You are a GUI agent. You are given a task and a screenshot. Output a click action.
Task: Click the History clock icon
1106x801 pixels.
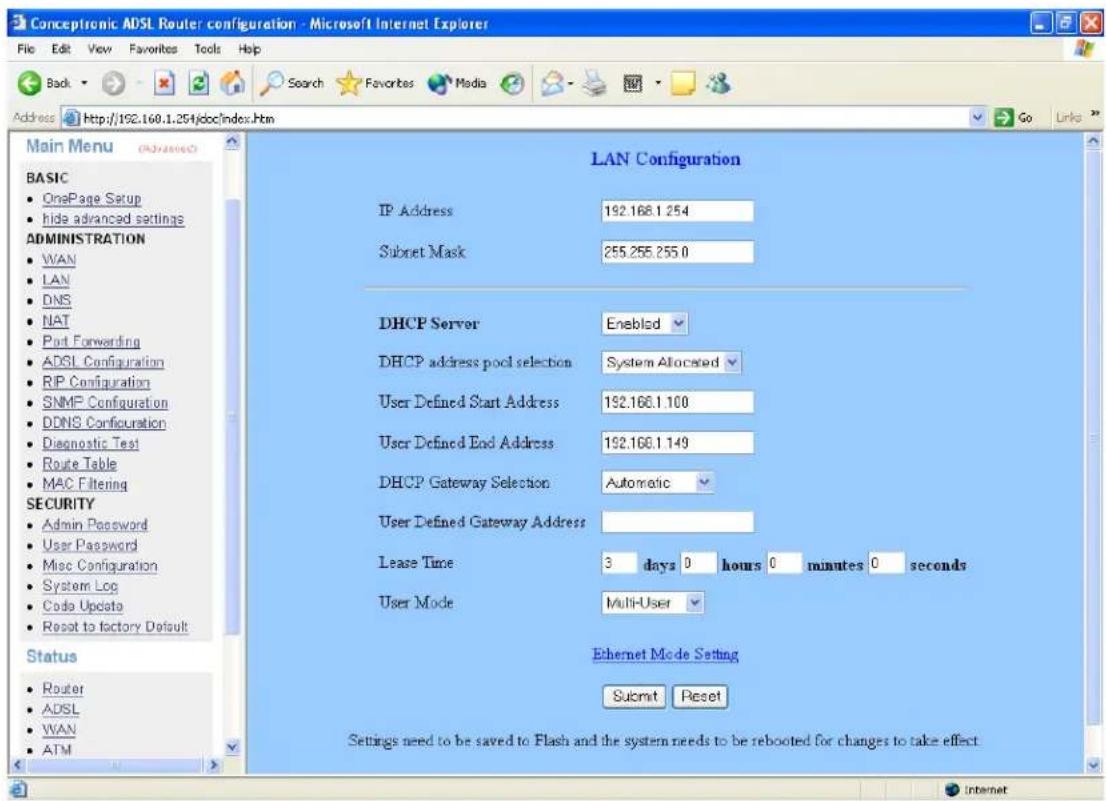click(x=512, y=84)
